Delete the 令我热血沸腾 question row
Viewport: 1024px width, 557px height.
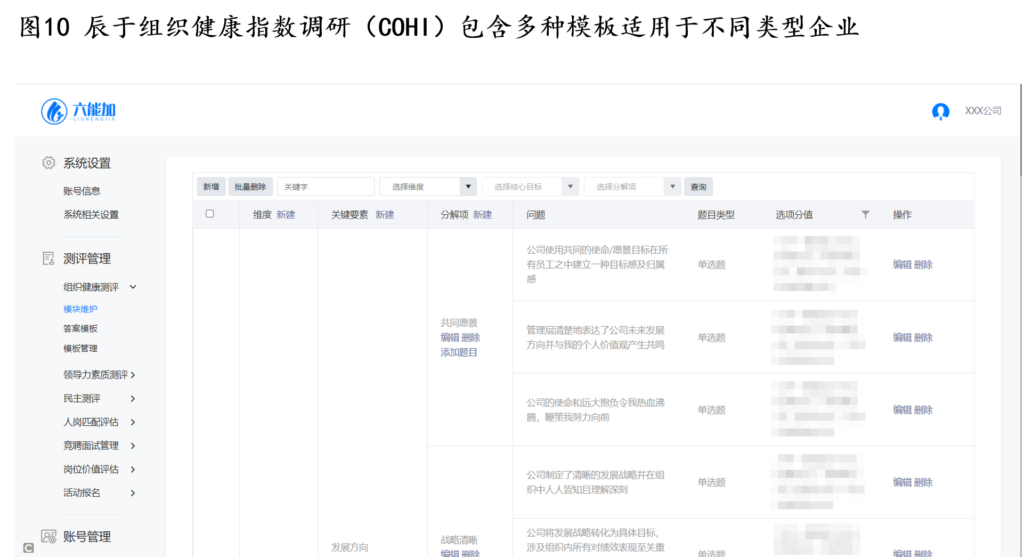pyautogui.click(x=923, y=410)
